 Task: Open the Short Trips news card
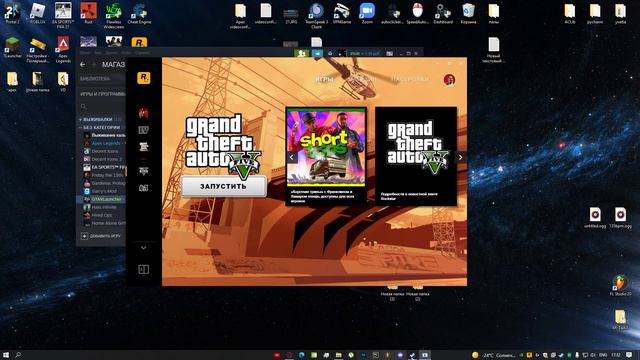coord(326,156)
